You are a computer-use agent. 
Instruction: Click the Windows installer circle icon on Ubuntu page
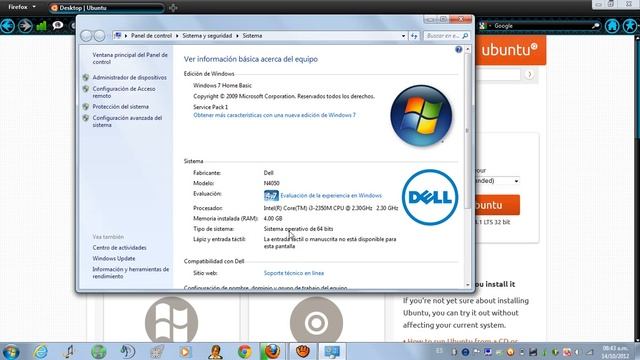click(x=171, y=322)
